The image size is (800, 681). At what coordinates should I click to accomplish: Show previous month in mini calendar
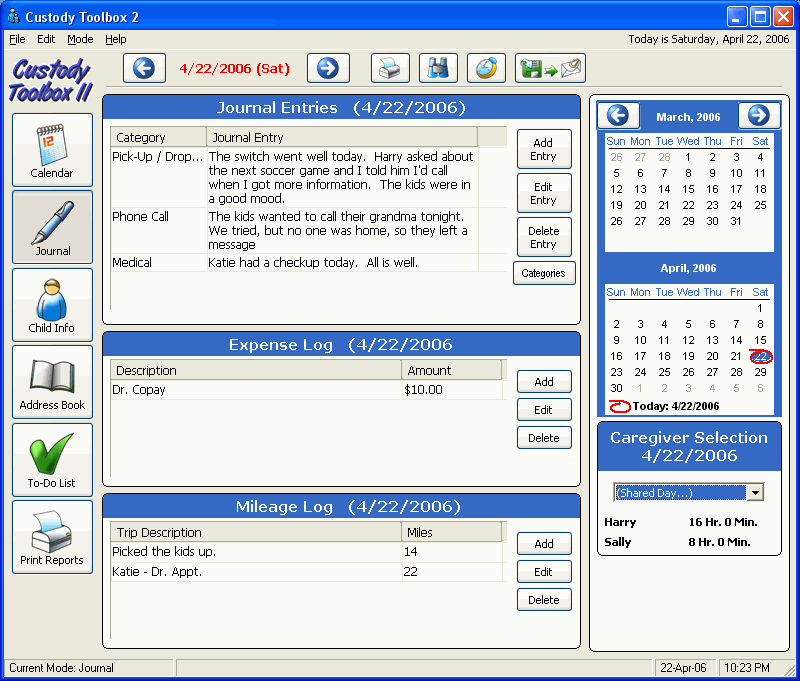(618, 116)
